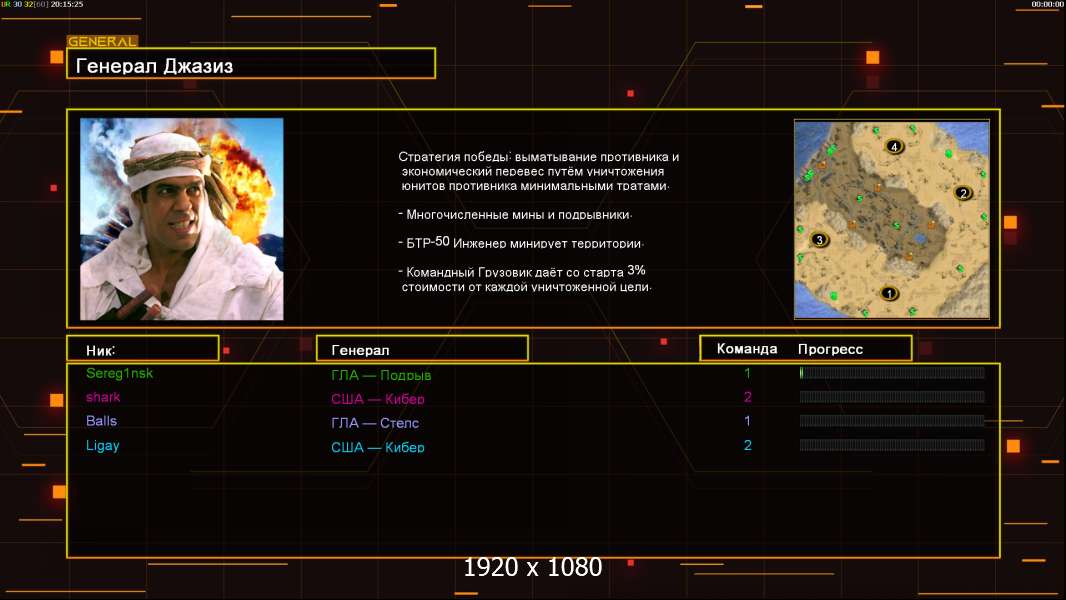Screen dimensions: 1066x600
Task: Click the 'Командный Грузовик' bullet line
Action: (x=525, y=279)
